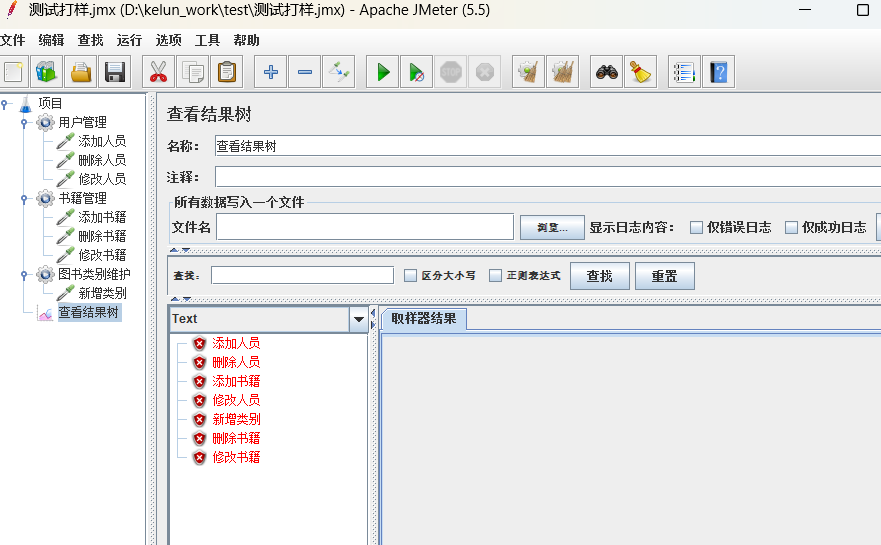Screen dimensions: 881x545
Task: Click gear icon of 用户管理 thread group
Action: click(x=46, y=122)
